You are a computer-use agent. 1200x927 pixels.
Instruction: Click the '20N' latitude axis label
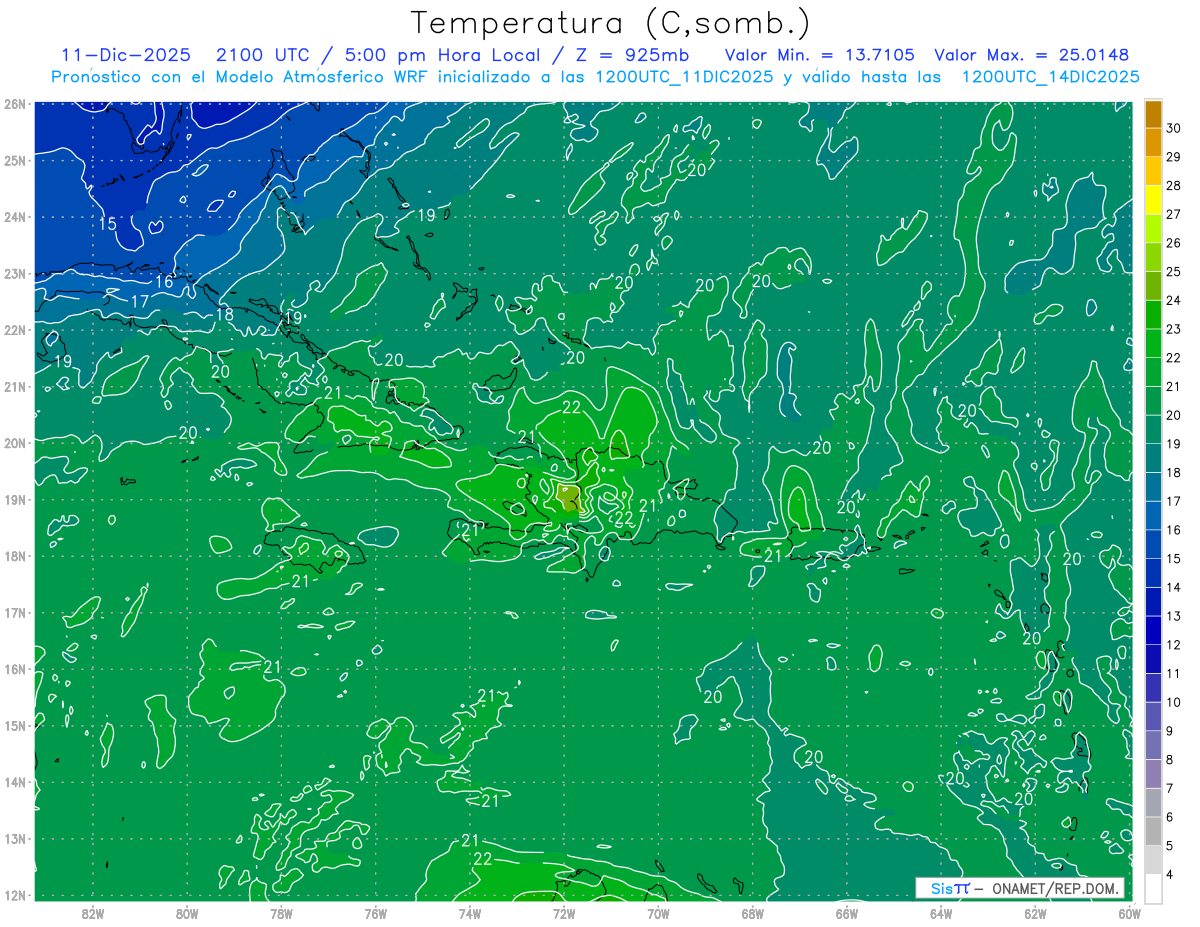(x=14, y=443)
